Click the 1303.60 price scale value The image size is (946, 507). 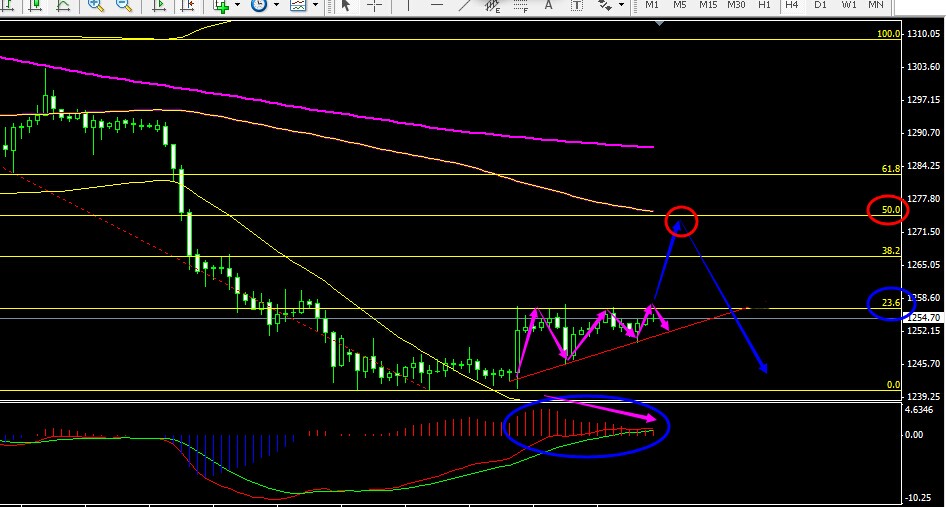(924, 67)
